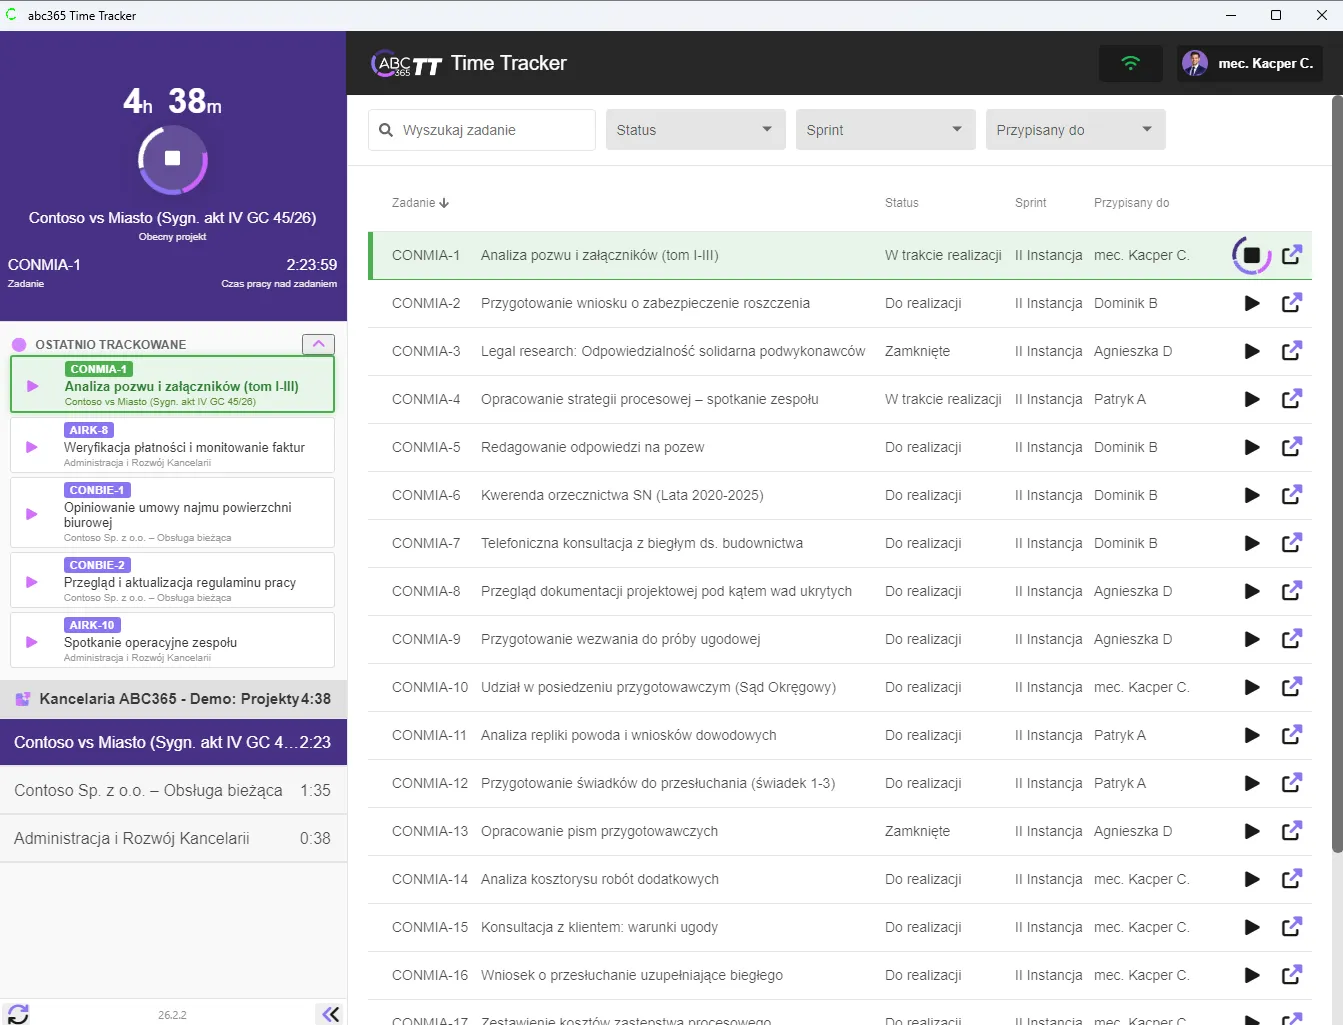Select Kancelaria ABC365 - Demo: Projekty header
This screenshot has height=1025, width=1343.
coord(173,699)
